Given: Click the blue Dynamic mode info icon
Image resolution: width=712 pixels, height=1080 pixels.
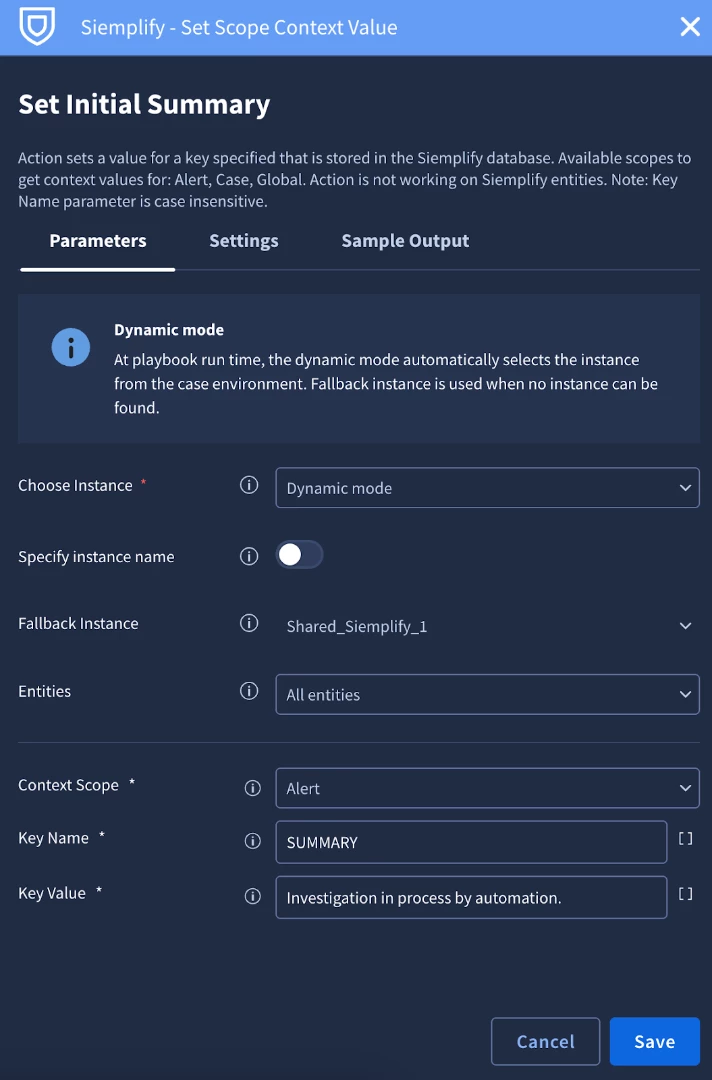Looking at the screenshot, I should coord(71,347).
